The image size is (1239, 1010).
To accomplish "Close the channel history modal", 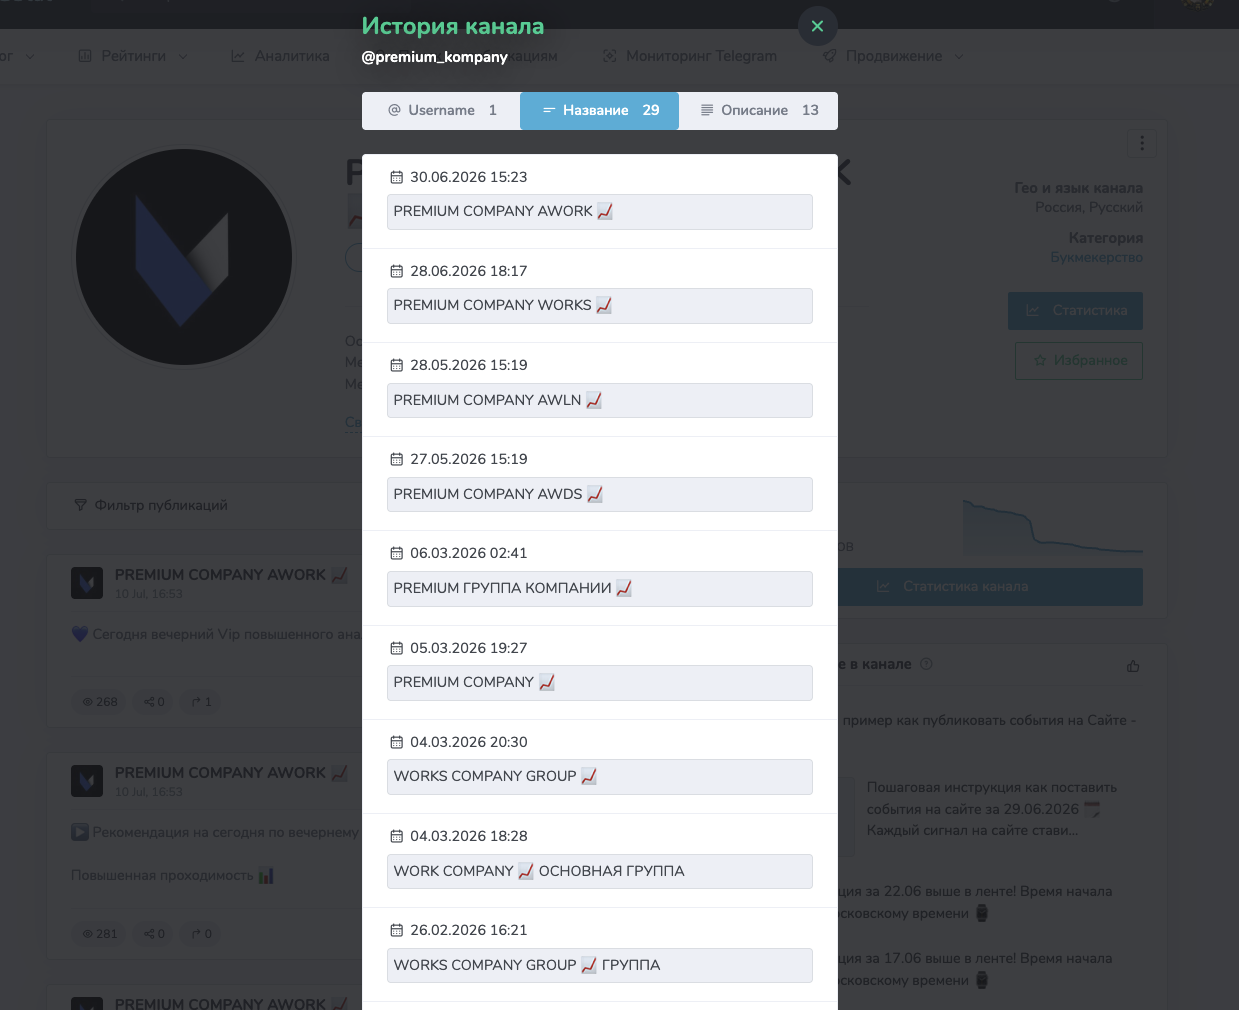I will [x=817, y=26].
